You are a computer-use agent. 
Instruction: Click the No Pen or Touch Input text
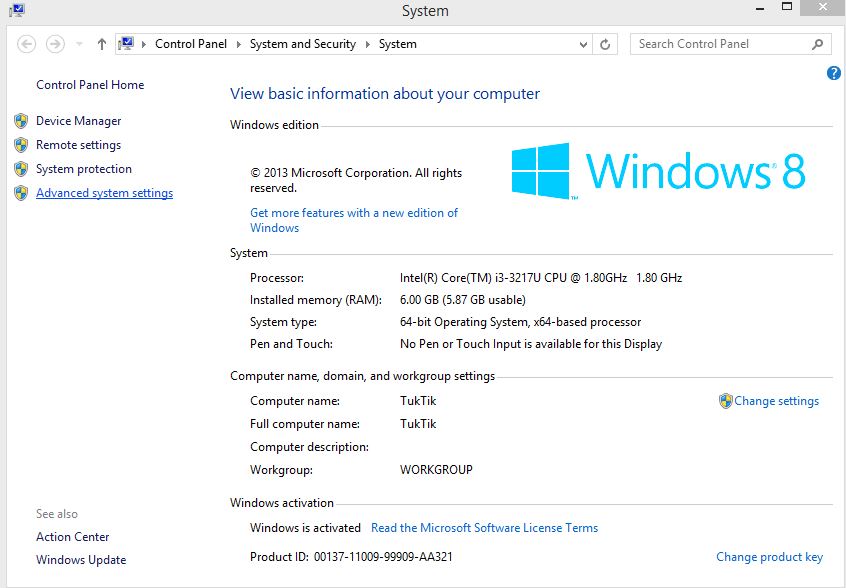[531, 344]
